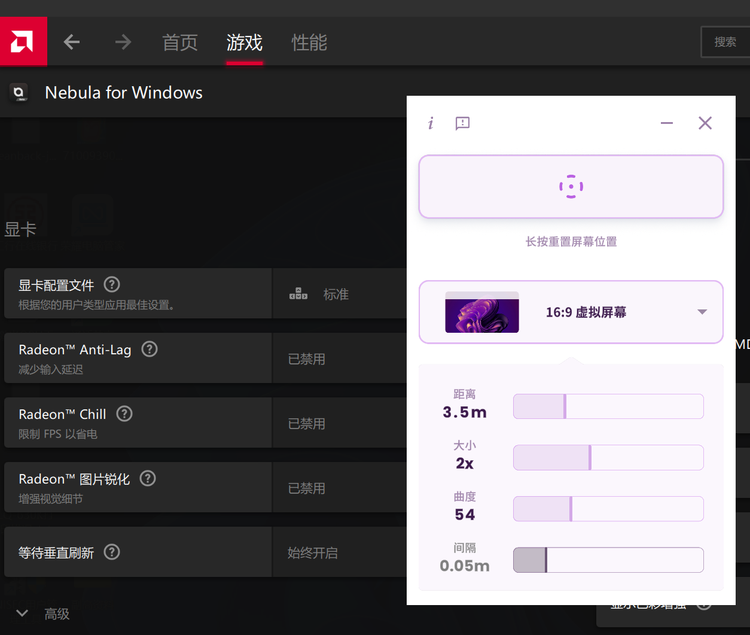This screenshot has height=635, width=750.
Task: Close the Nebula popup window
Action: (x=705, y=123)
